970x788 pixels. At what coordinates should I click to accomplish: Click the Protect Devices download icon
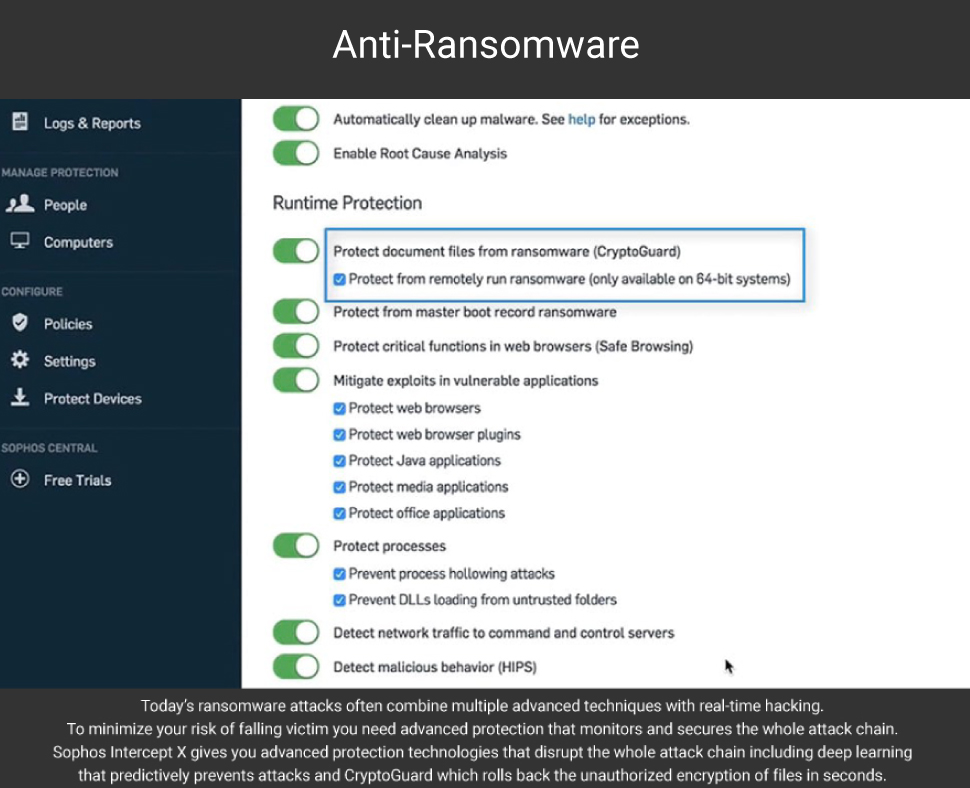point(20,397)
